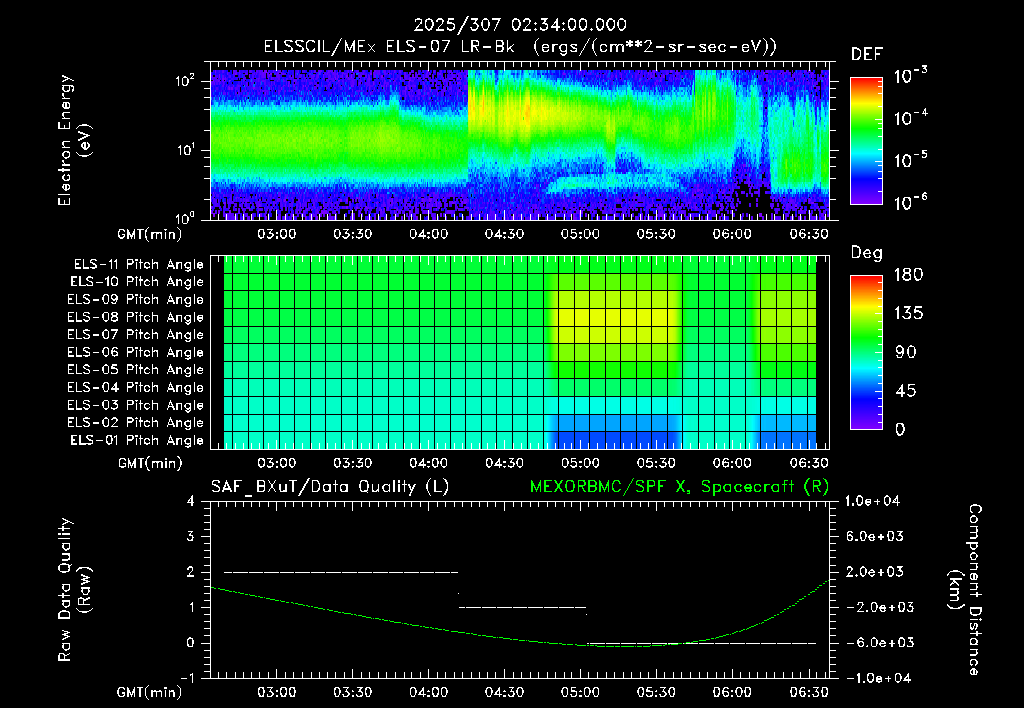The image size is (1024, 708).
Task: Click the 05:00 tick under the pitch angle panel
Action: click(x=580, y=463)
